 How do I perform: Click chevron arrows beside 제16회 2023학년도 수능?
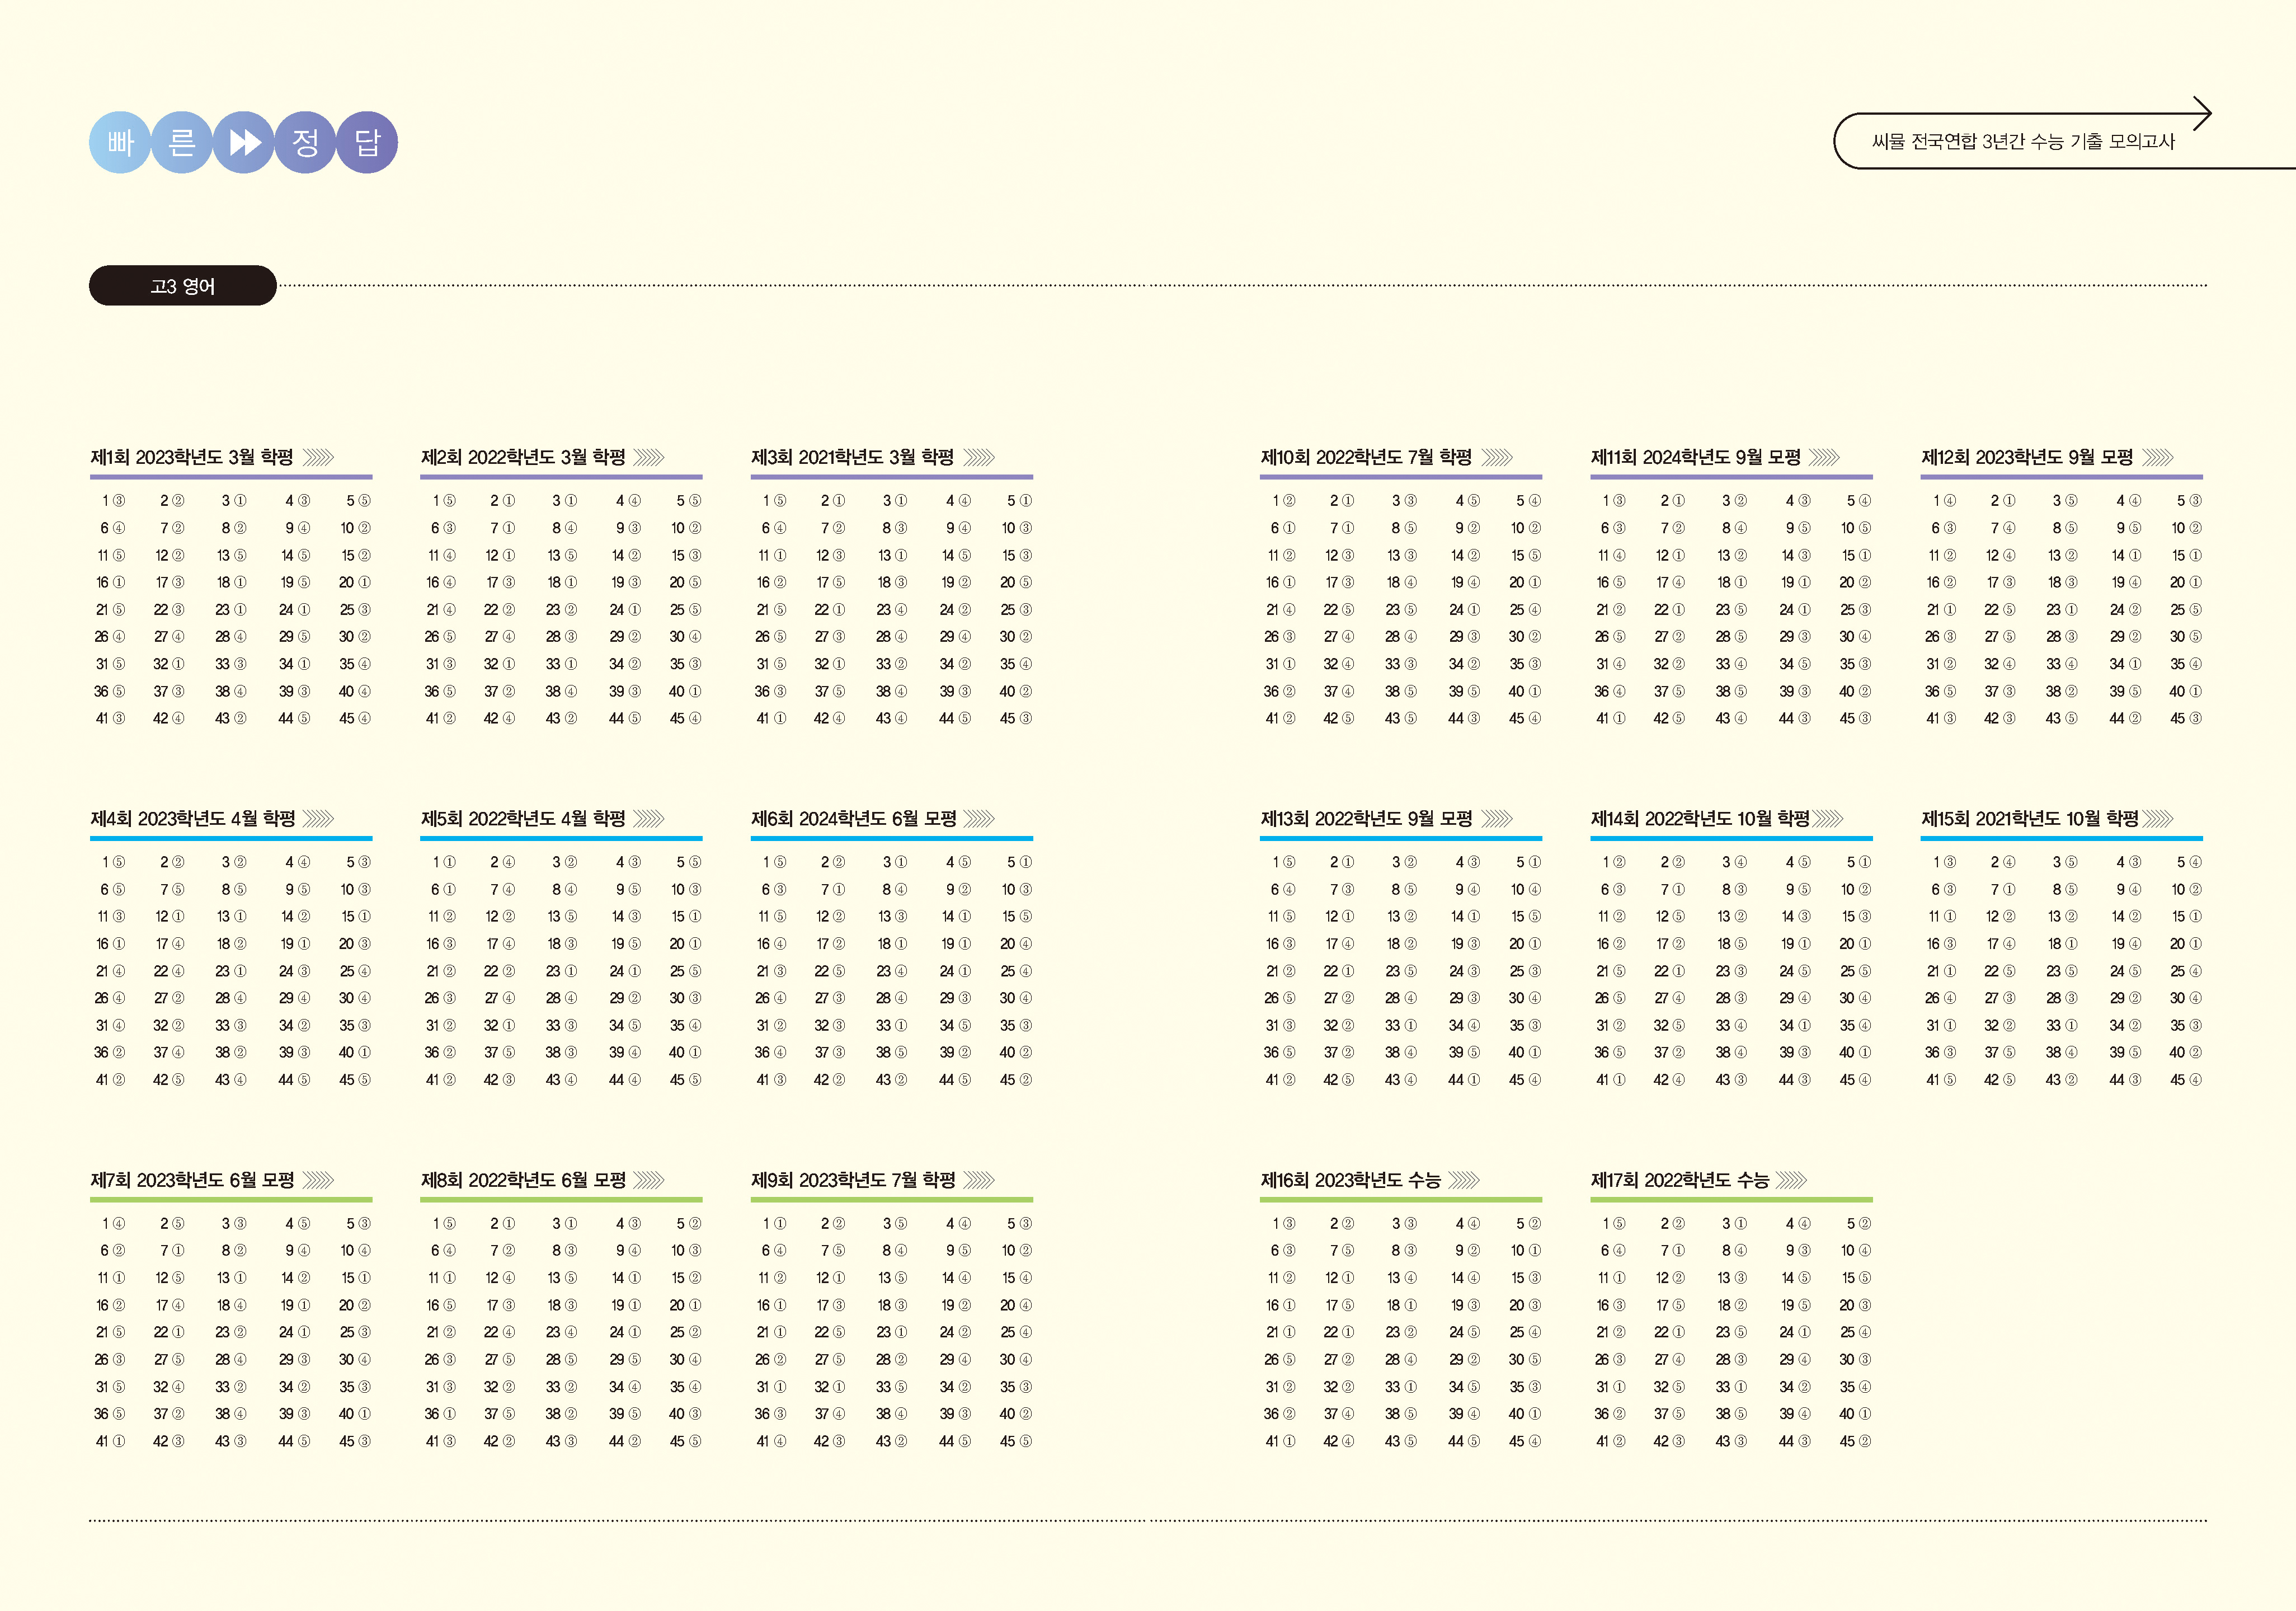point(1464,1180)
